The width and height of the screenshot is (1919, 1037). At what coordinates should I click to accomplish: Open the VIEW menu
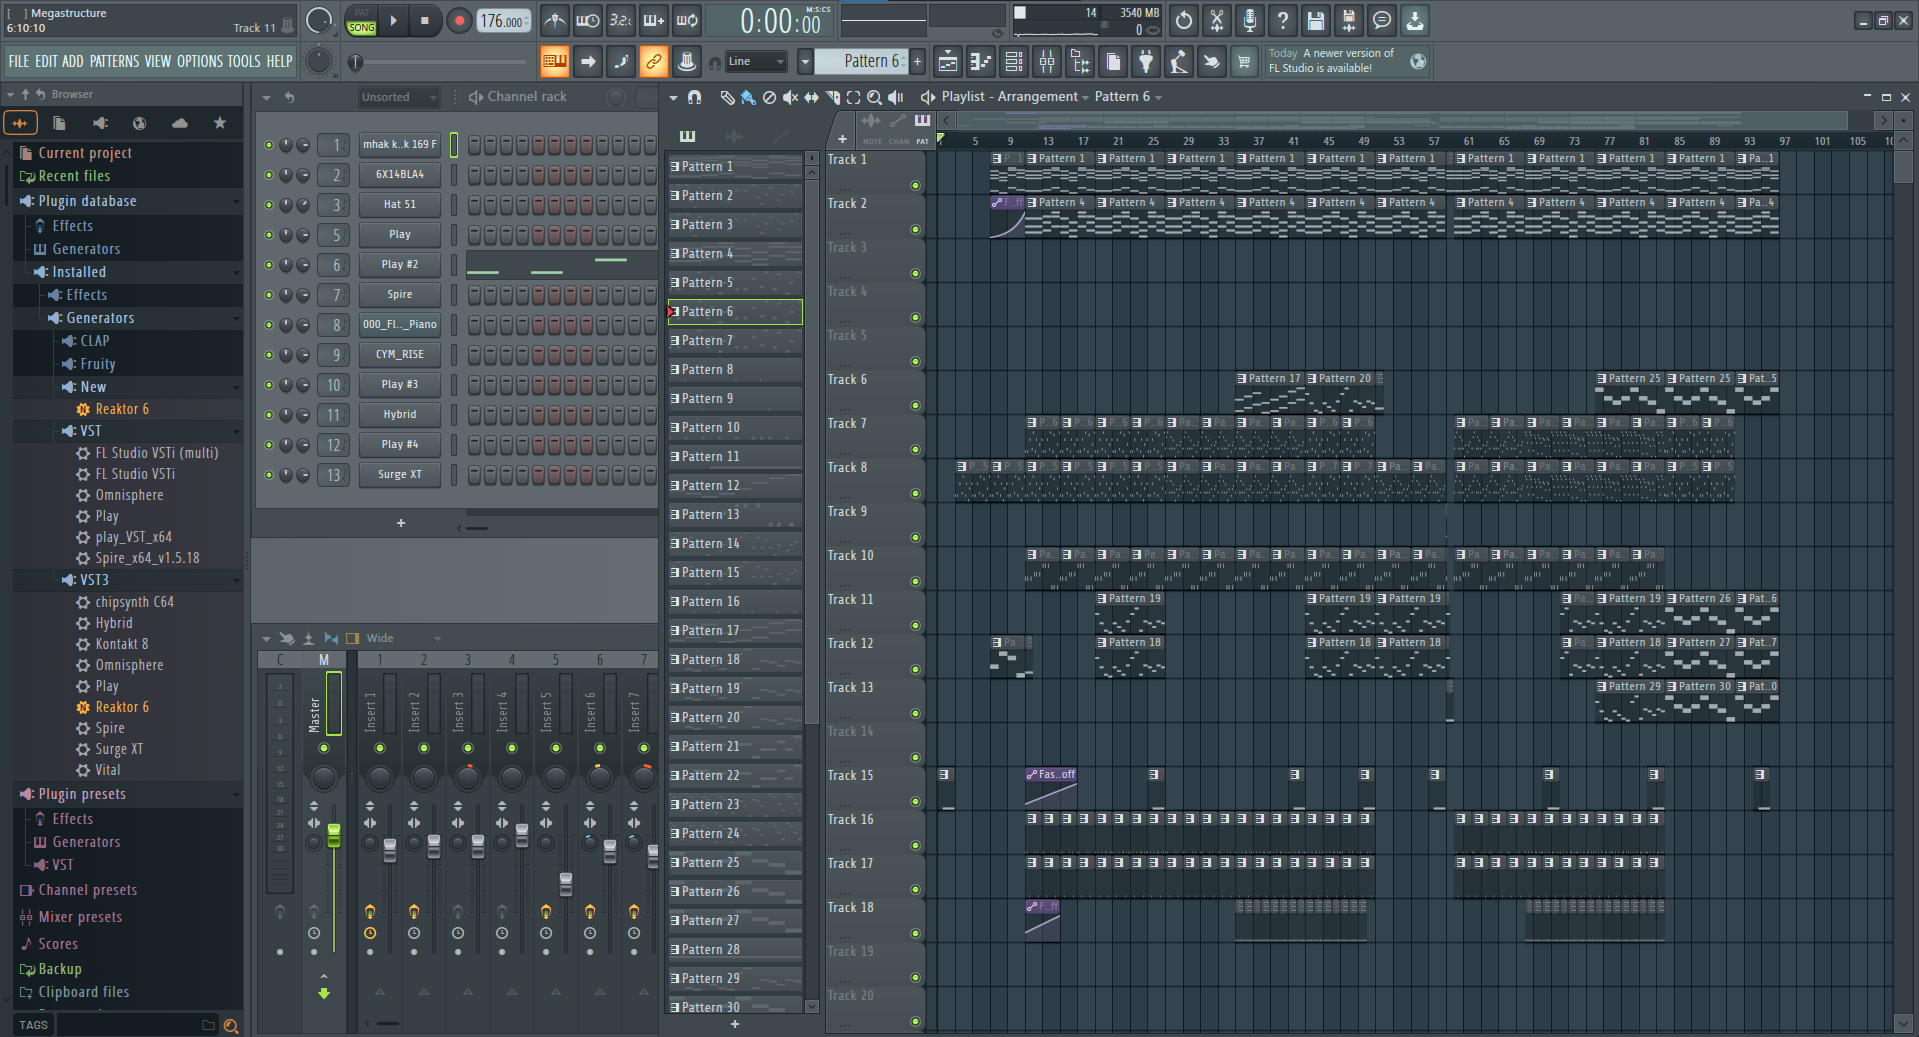pyautogui.click(x=158, y=61)
